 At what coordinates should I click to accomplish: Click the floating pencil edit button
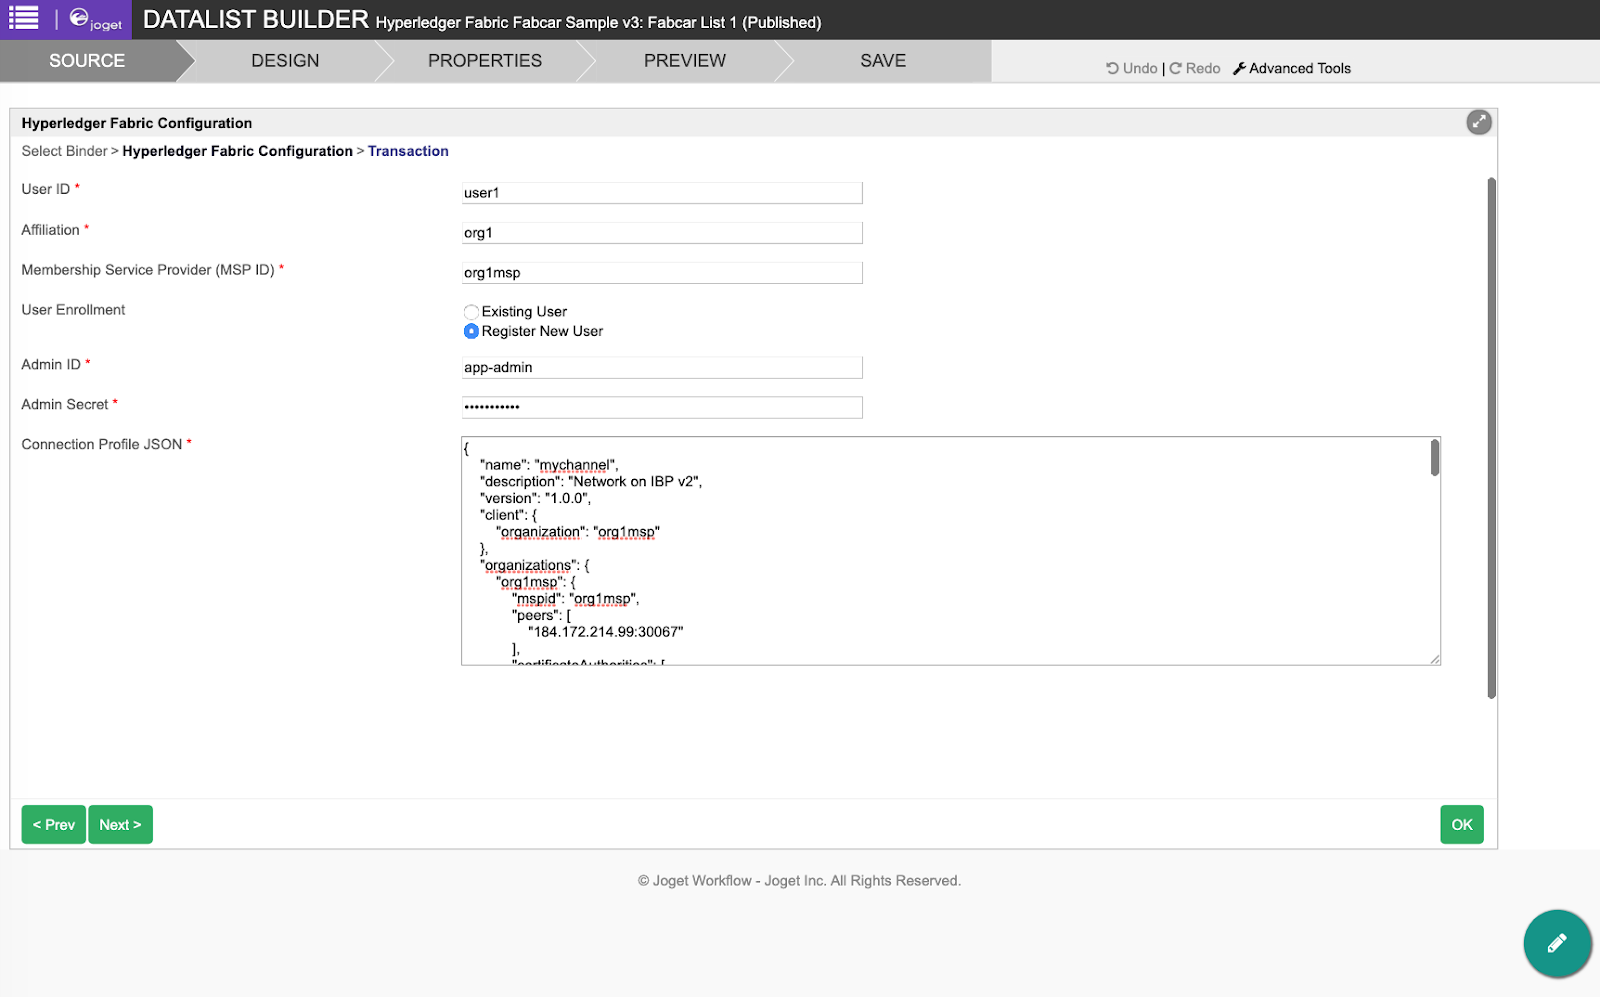1557,943
